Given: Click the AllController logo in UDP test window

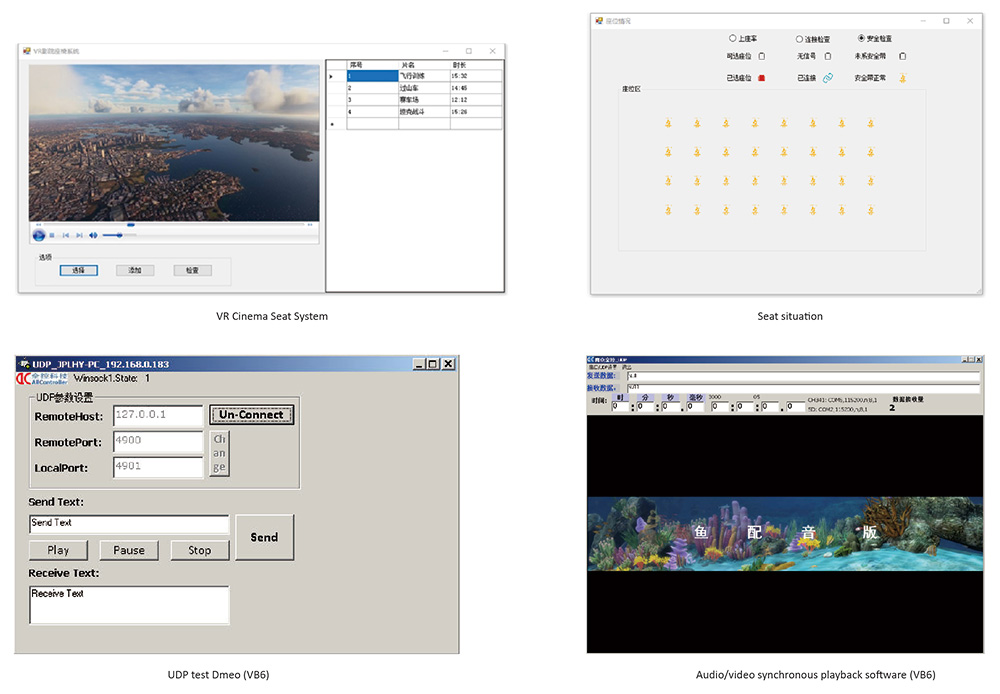Looking at the screenshot, I should [42, 378].
